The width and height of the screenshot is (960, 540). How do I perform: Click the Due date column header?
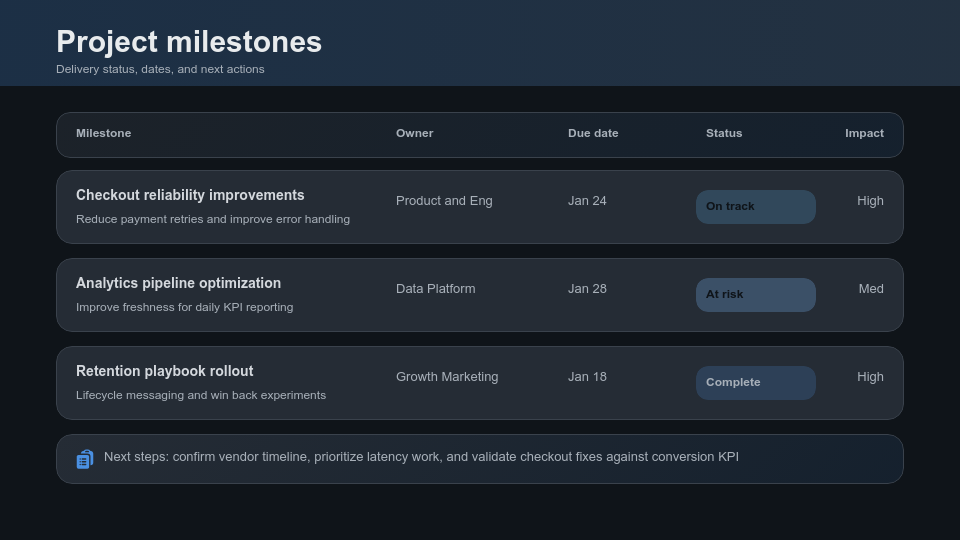[593, 133]
